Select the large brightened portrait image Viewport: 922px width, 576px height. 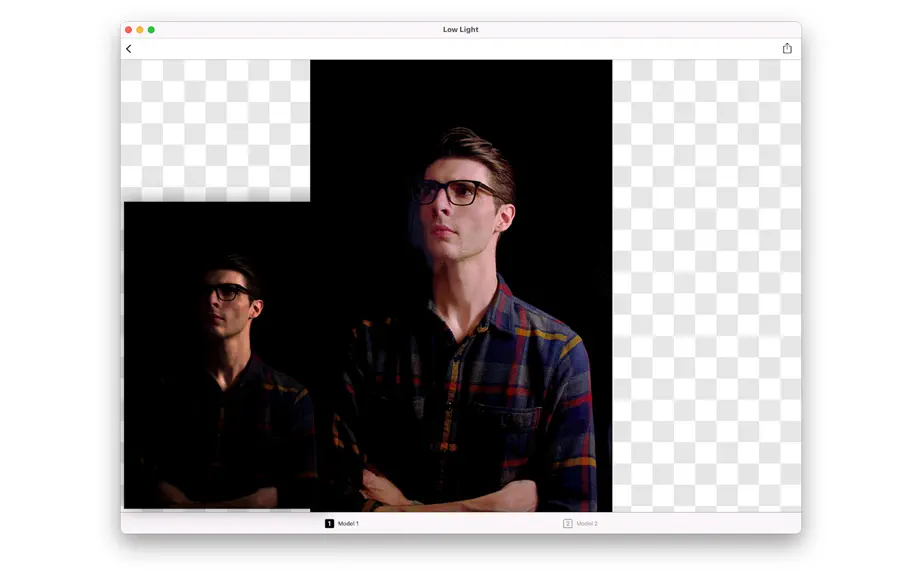click(461, 286)
